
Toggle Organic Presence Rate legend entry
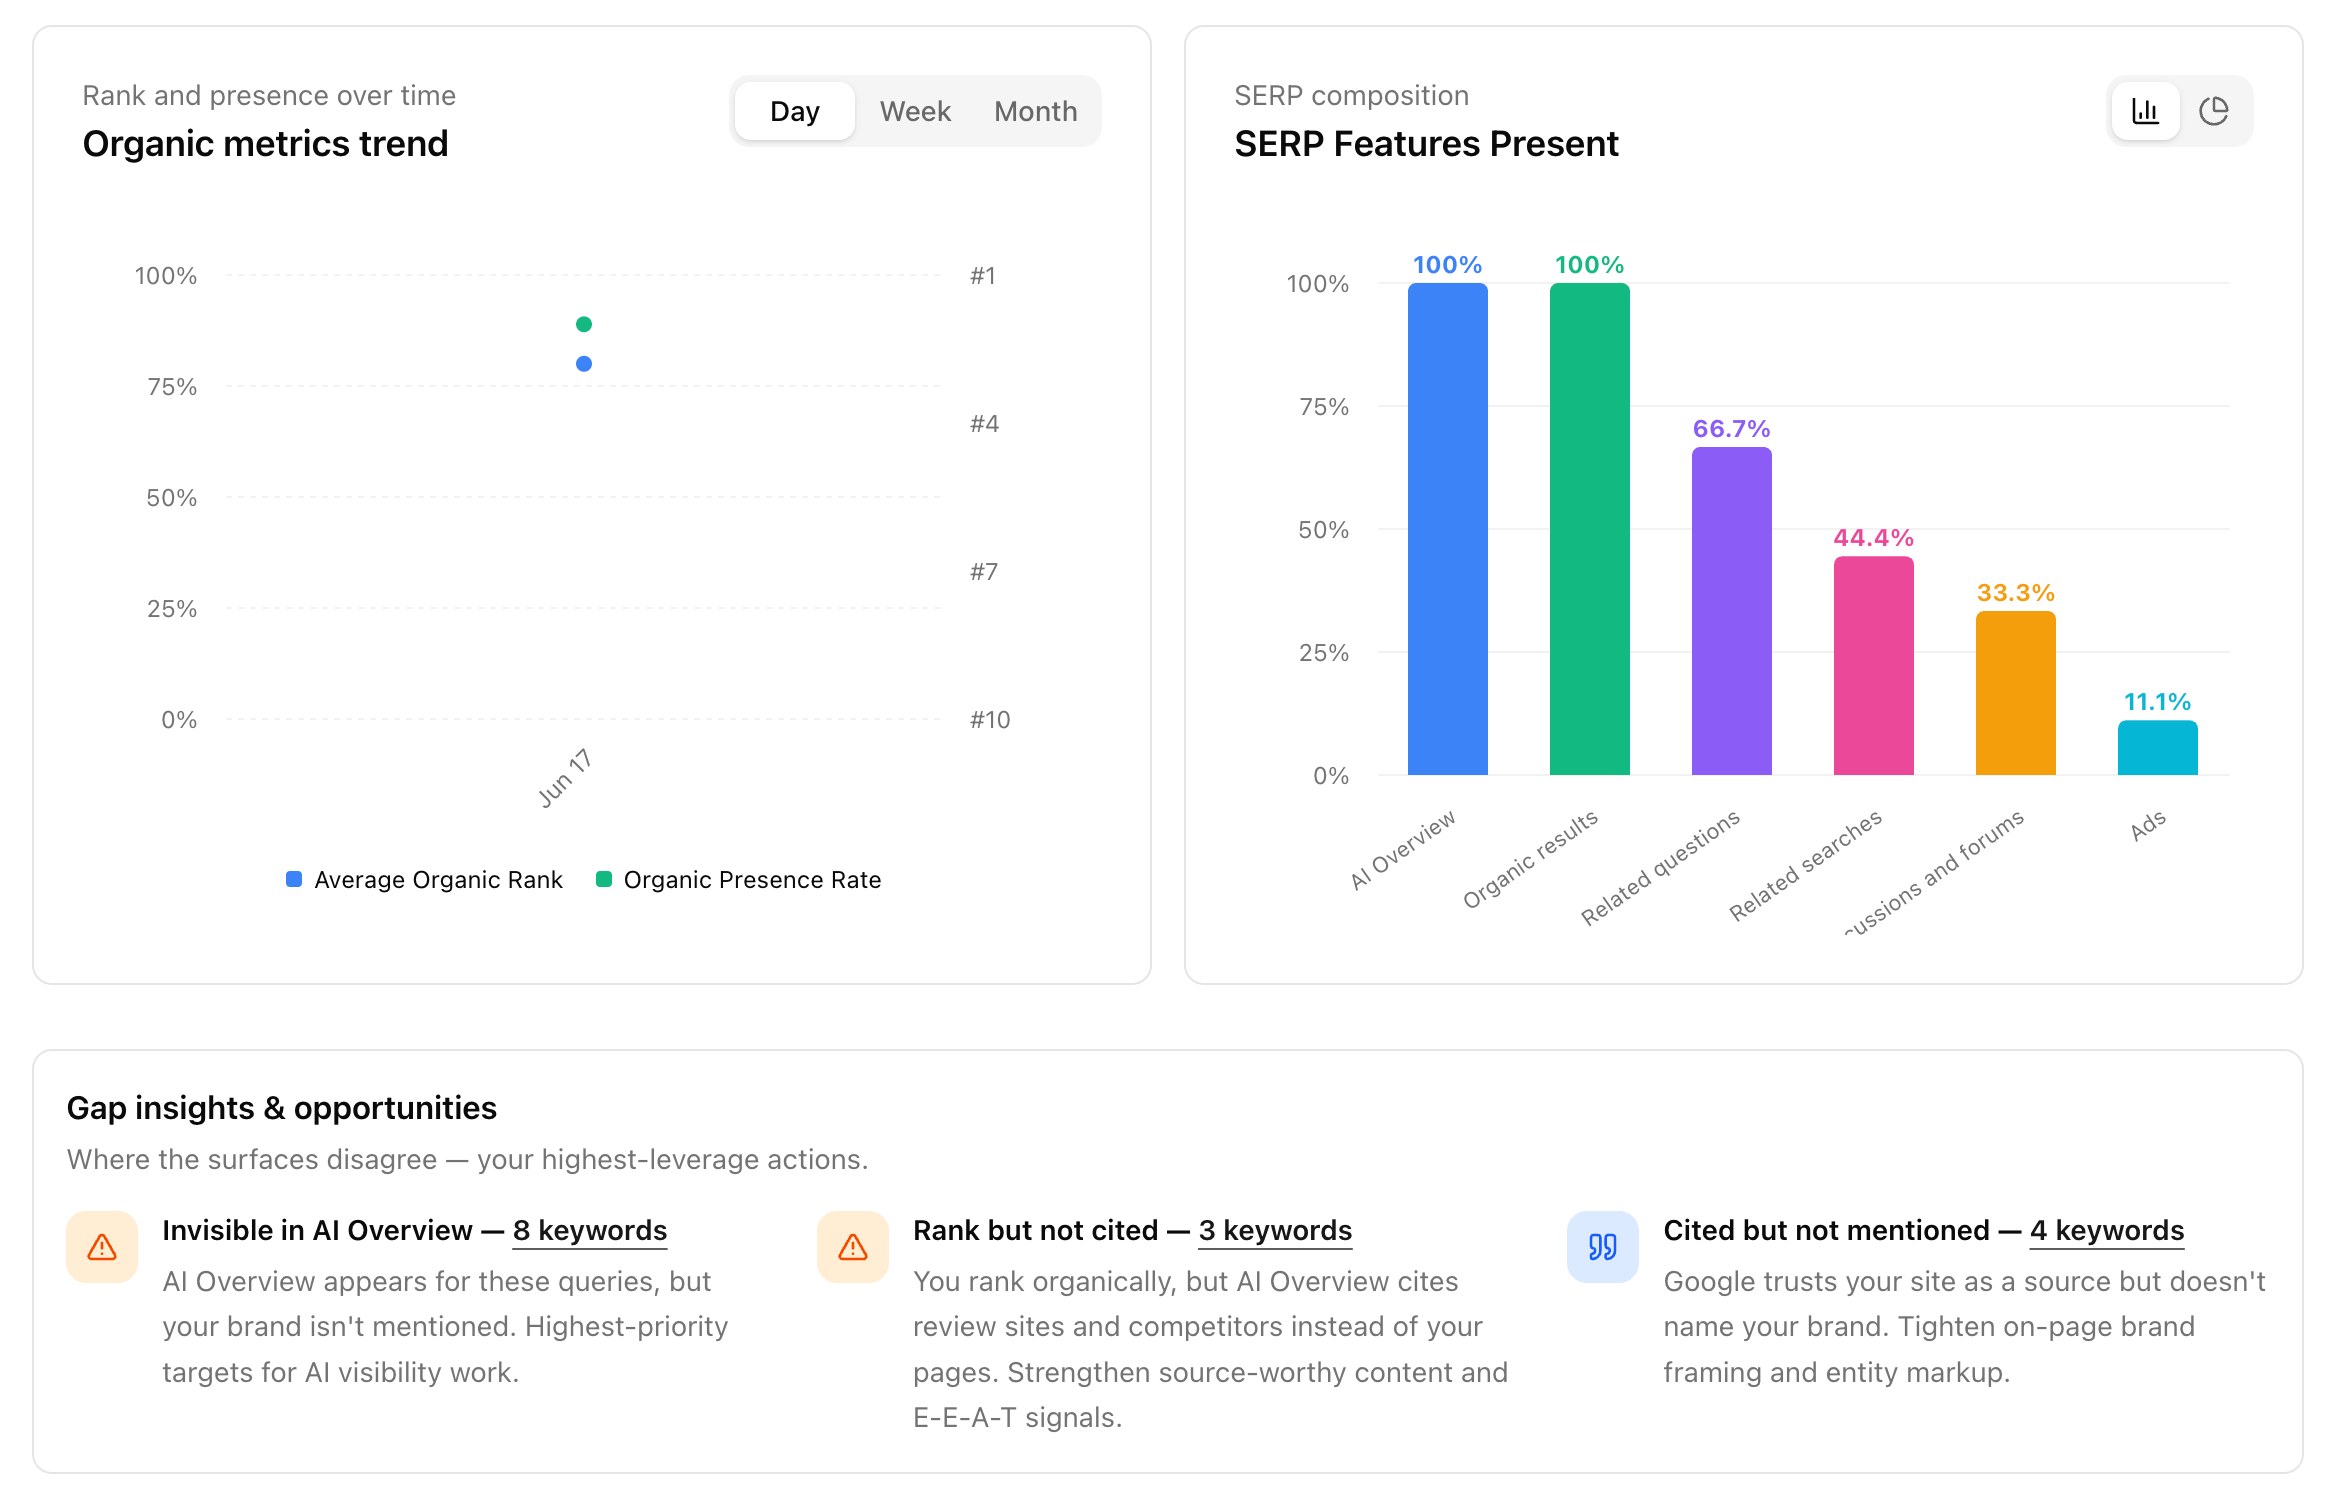(738, 879)
